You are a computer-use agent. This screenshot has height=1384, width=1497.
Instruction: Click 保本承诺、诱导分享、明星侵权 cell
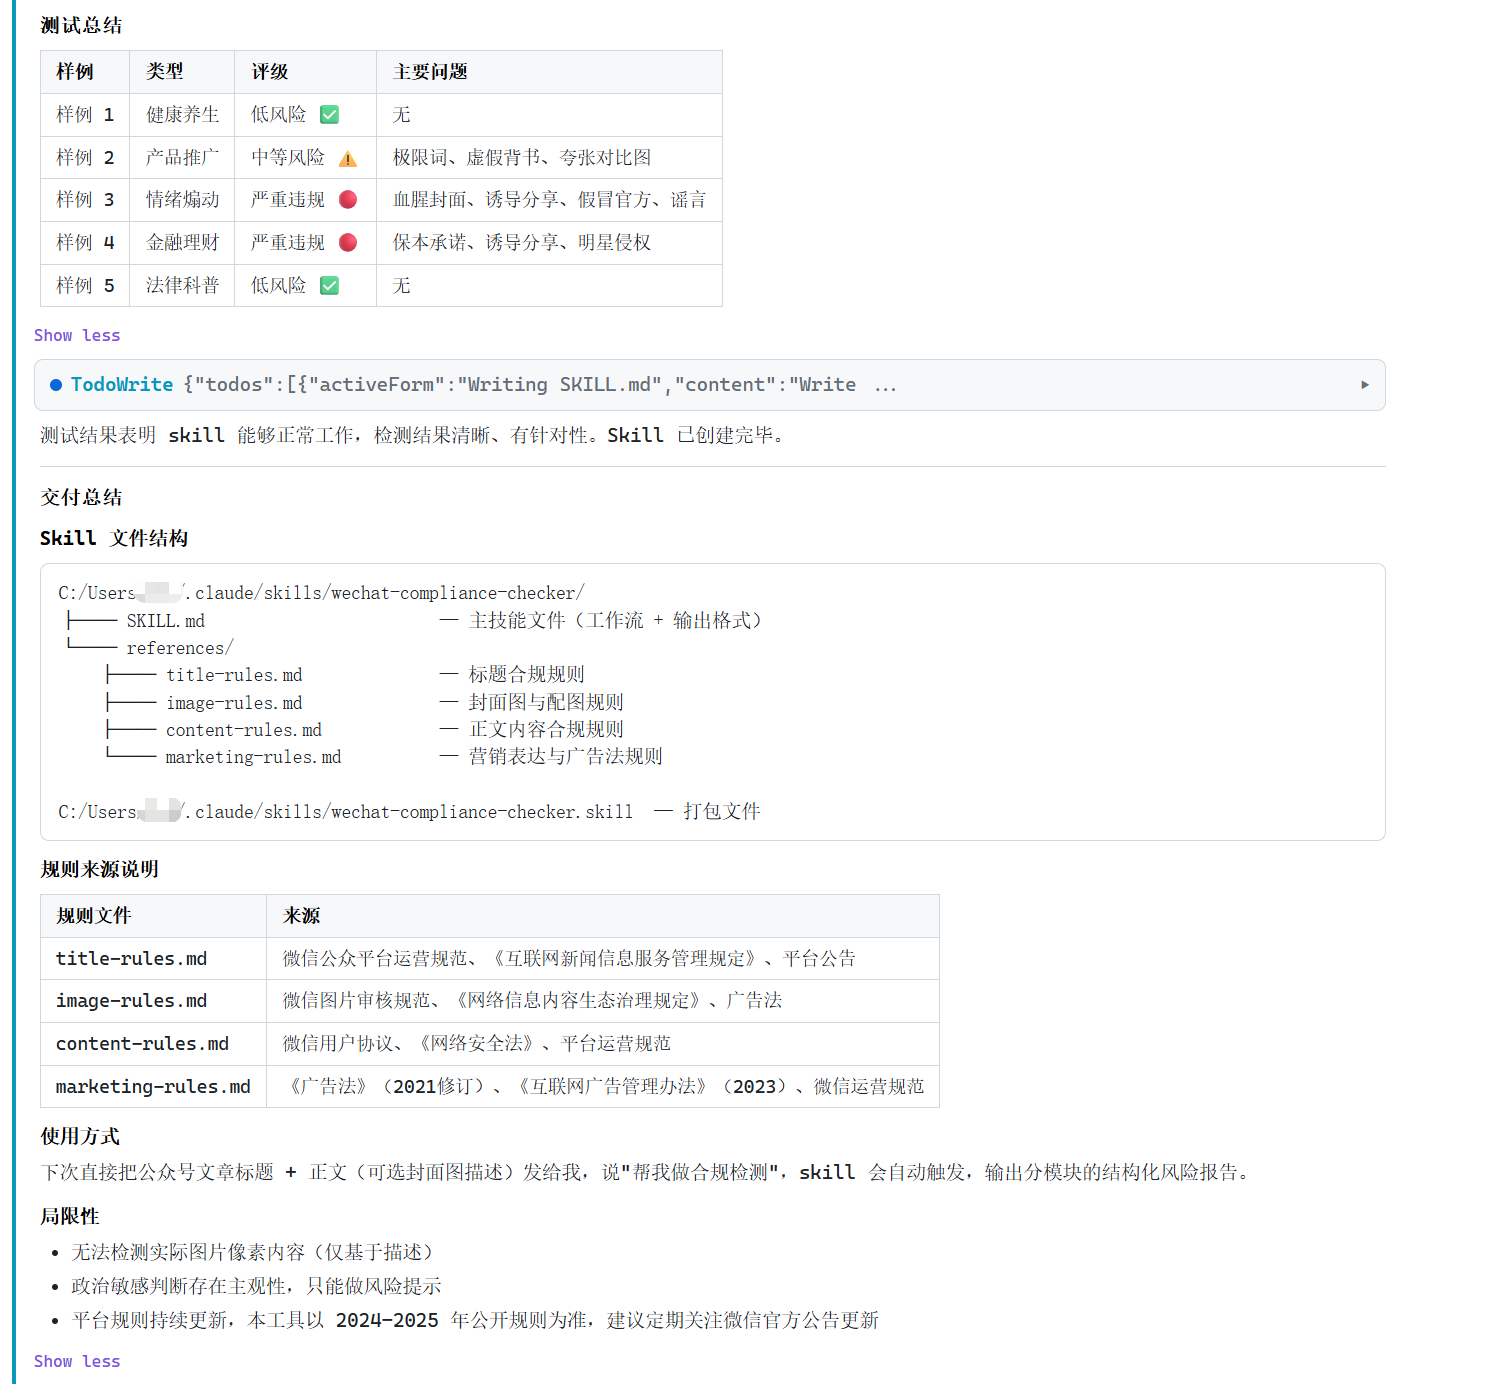[549, 243]
